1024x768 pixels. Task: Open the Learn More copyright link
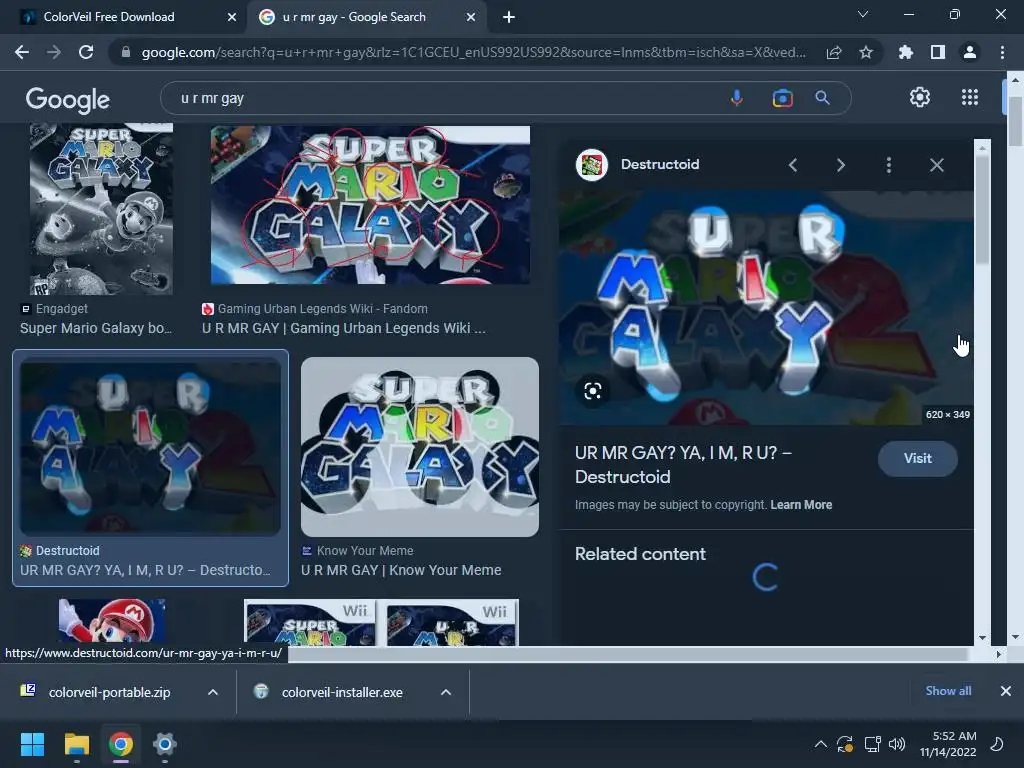[801, 505]
